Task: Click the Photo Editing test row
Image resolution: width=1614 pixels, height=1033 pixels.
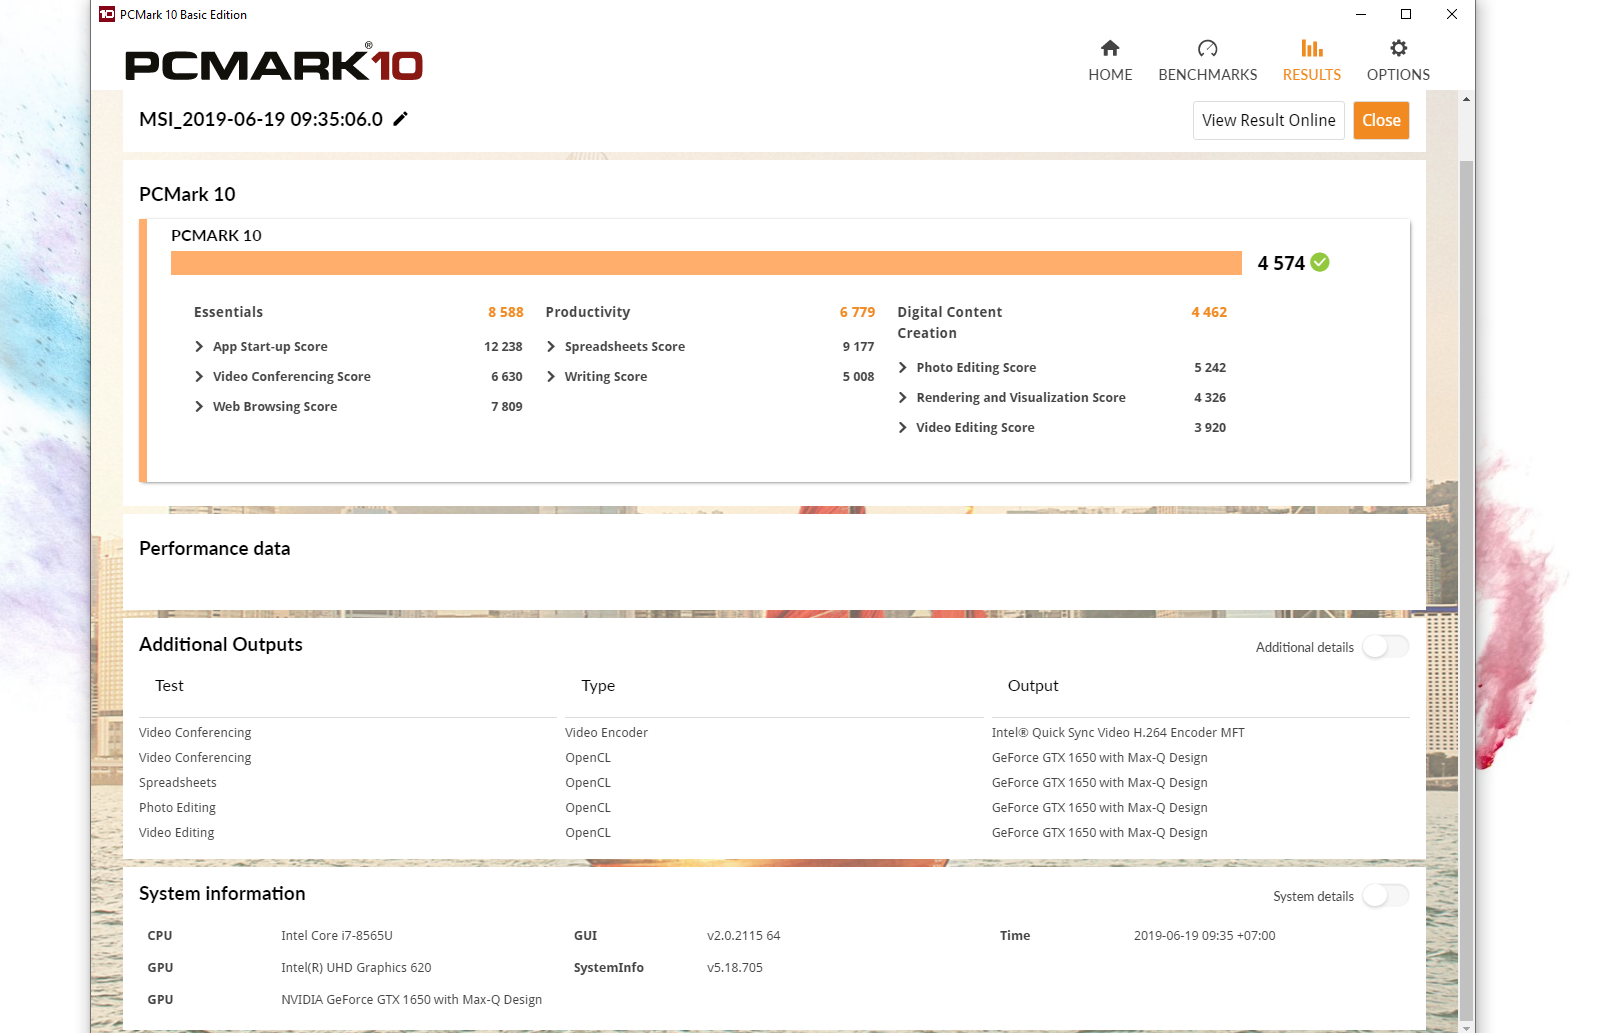Action: [x=177, y=808]
